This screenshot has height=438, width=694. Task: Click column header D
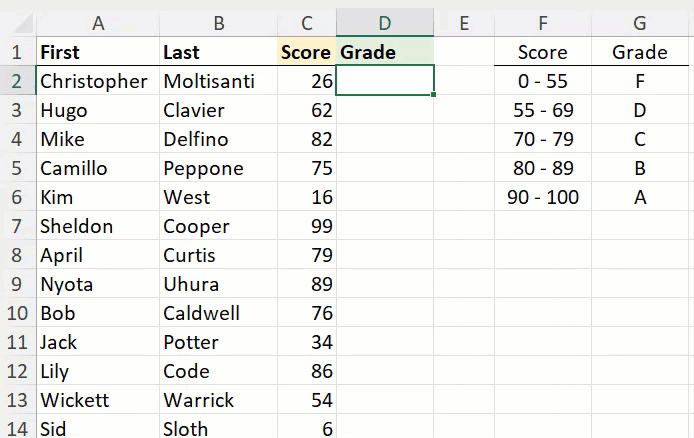point(385,22)
